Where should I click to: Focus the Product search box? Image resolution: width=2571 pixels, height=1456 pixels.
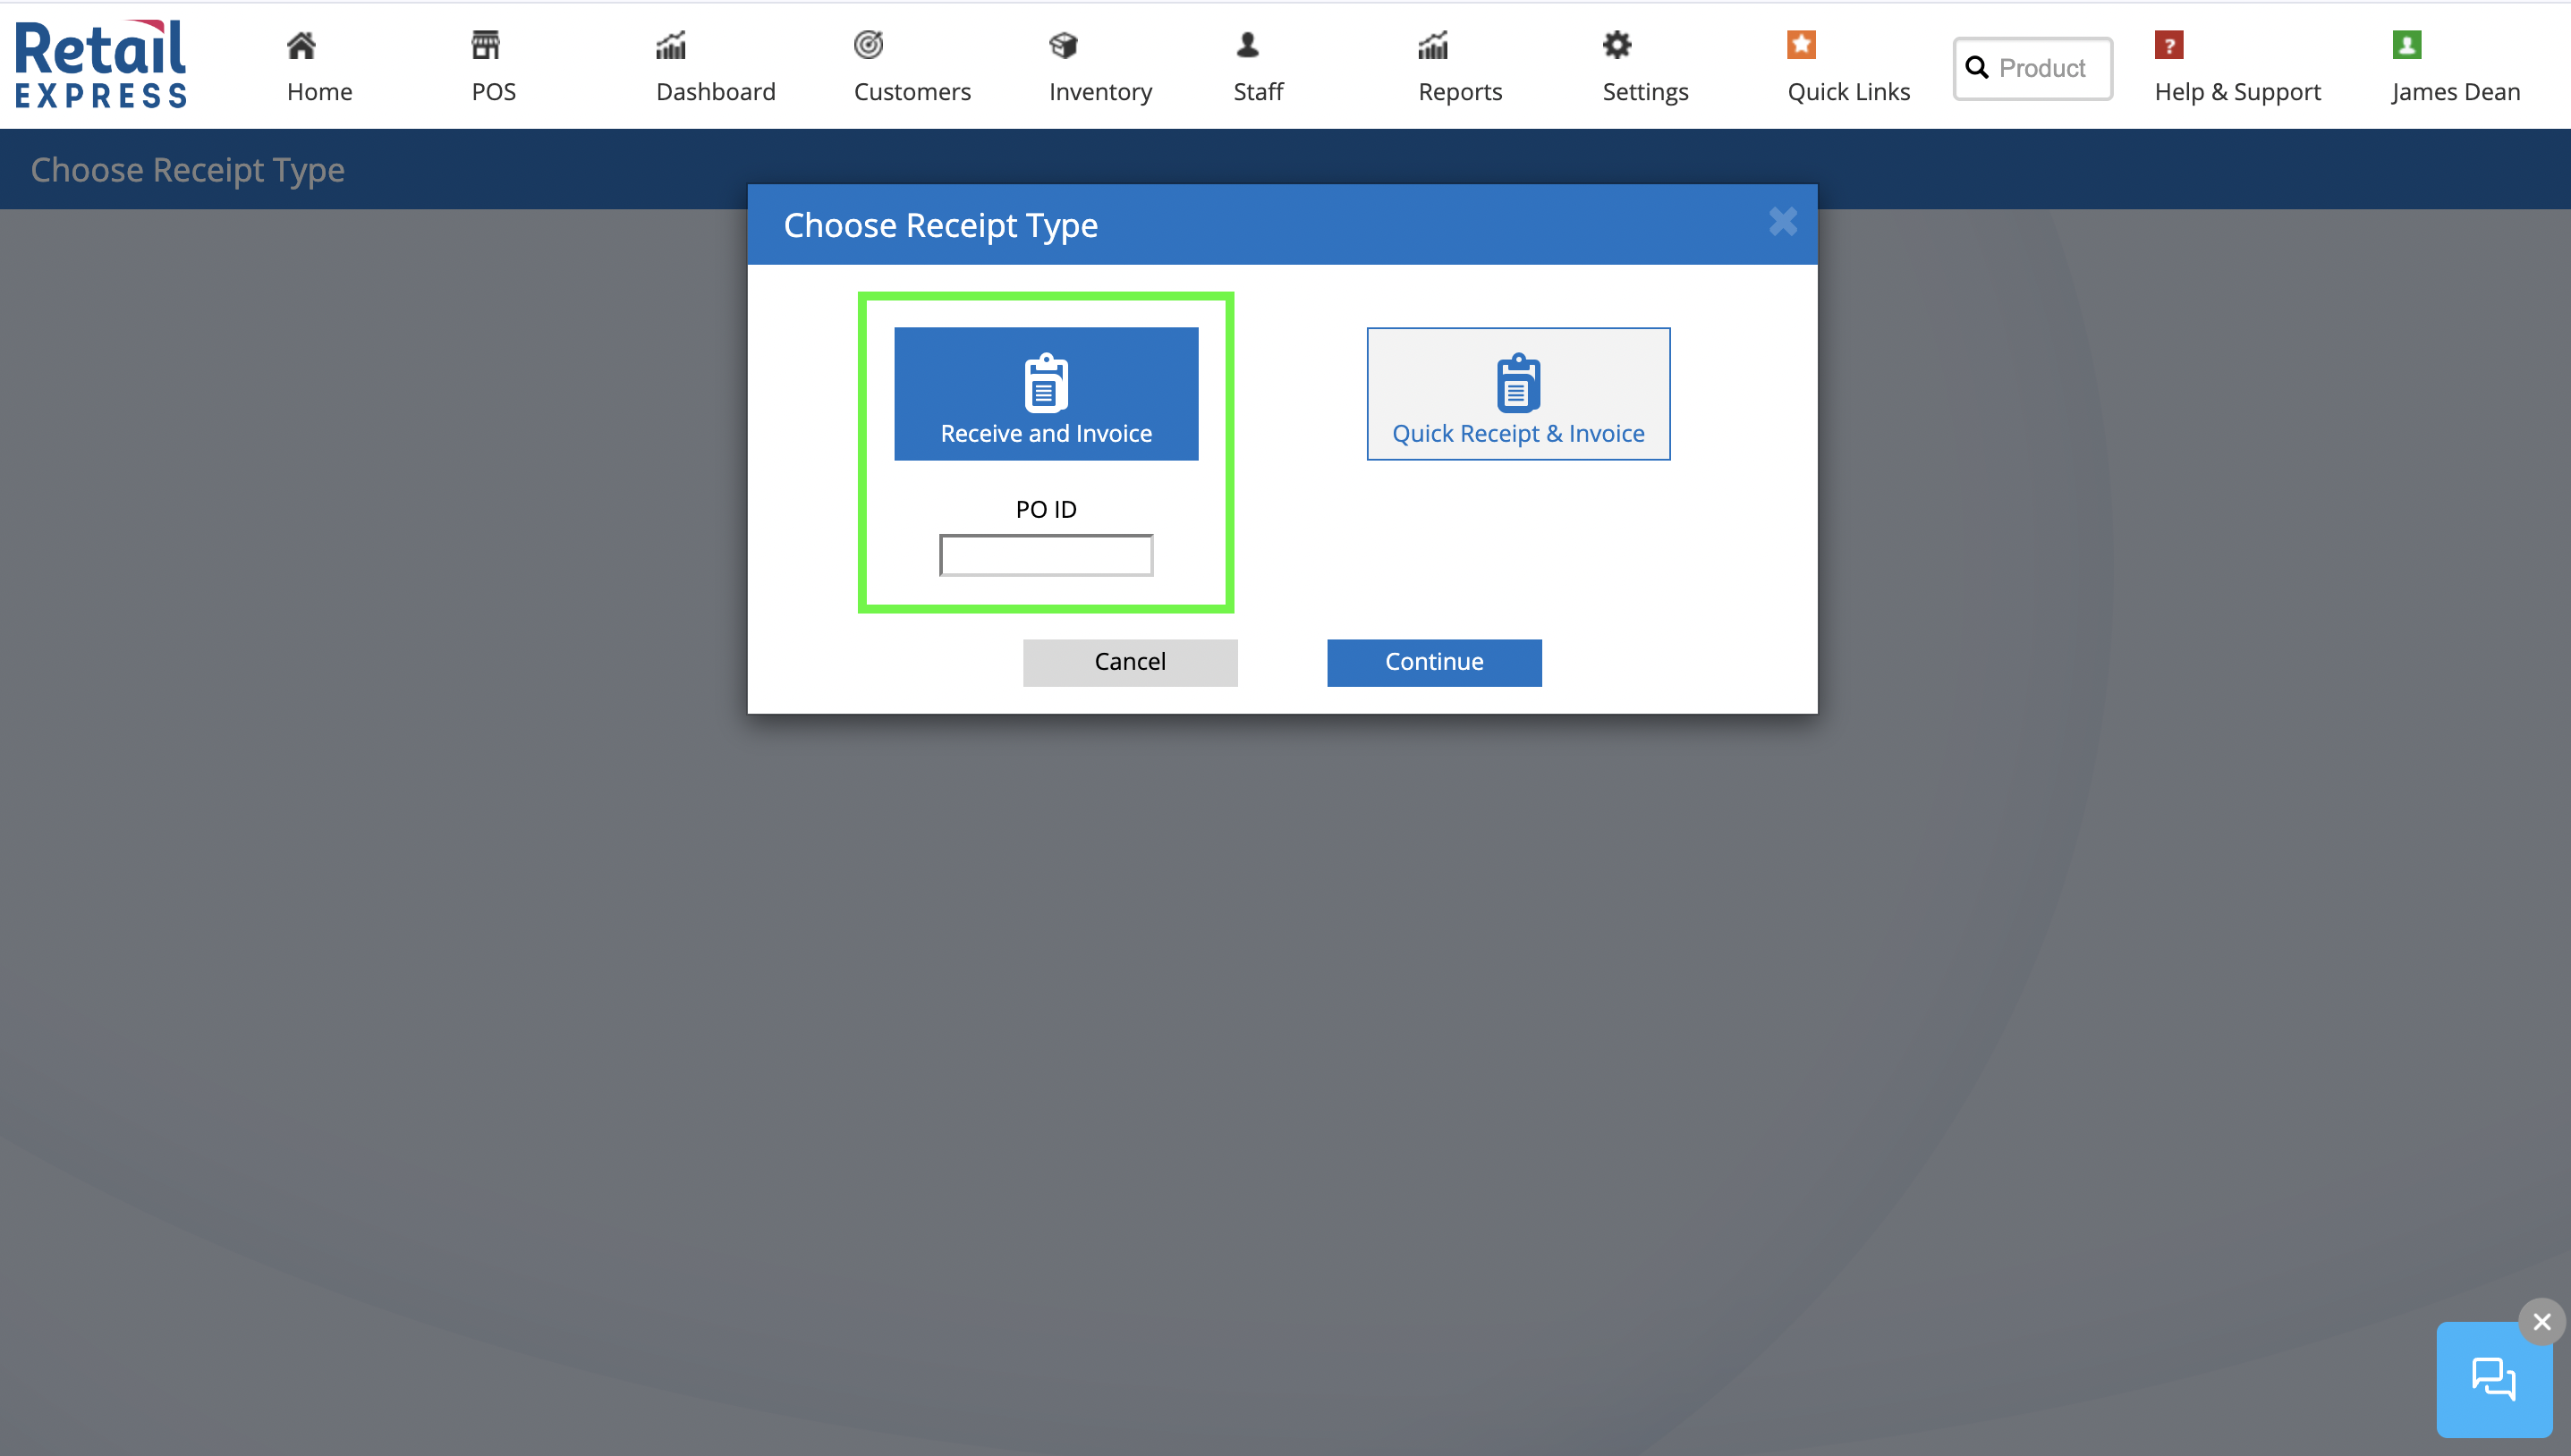[x=2034, y=68]
